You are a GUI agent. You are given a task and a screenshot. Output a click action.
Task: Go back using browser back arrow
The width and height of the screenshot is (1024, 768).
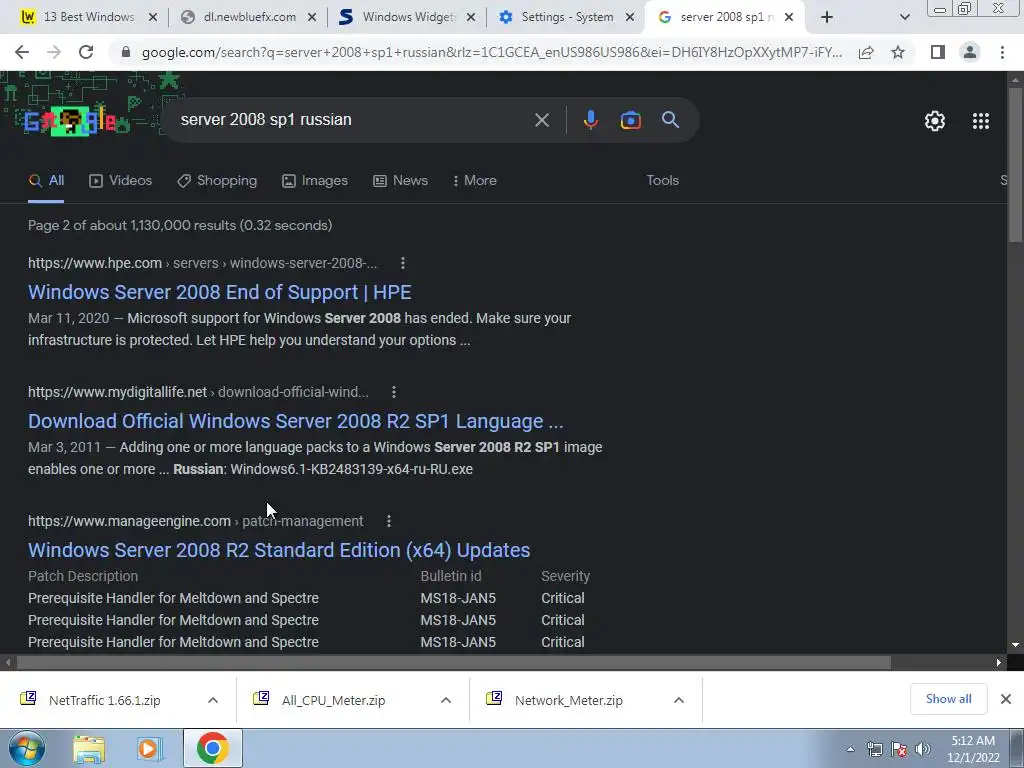pyautogui.click(x=22, y=52)
